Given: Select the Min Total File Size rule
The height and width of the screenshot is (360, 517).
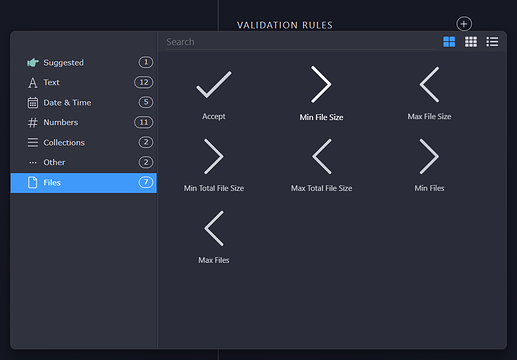Looking at the screenshot, I should point(214,166).
